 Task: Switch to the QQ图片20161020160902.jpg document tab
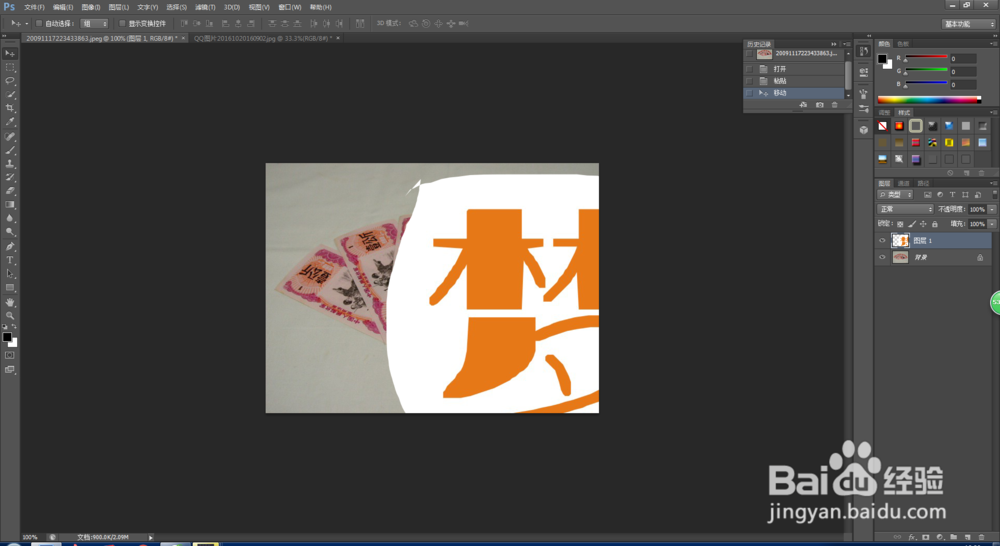tap(262, 38)
